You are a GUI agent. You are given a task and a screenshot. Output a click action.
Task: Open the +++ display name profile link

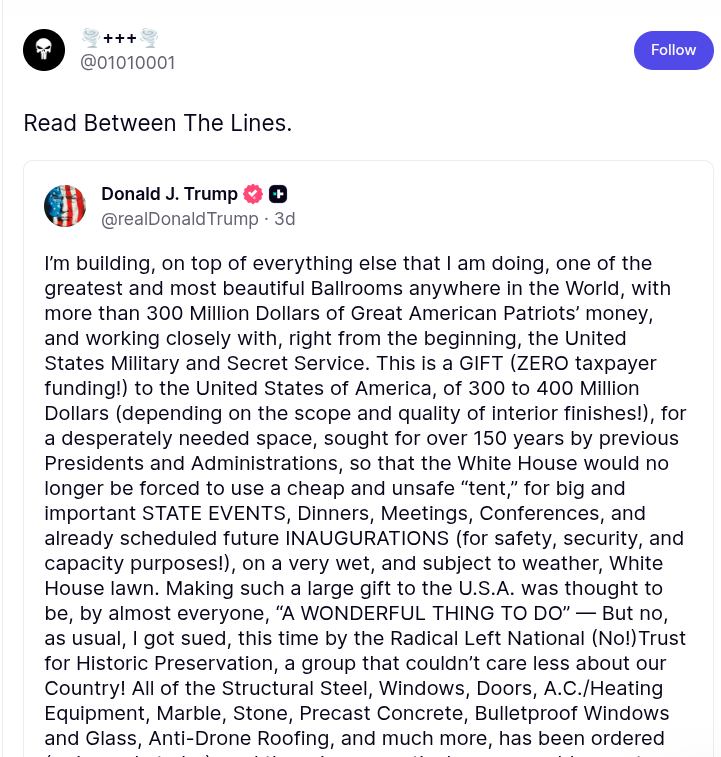[120, 38]
